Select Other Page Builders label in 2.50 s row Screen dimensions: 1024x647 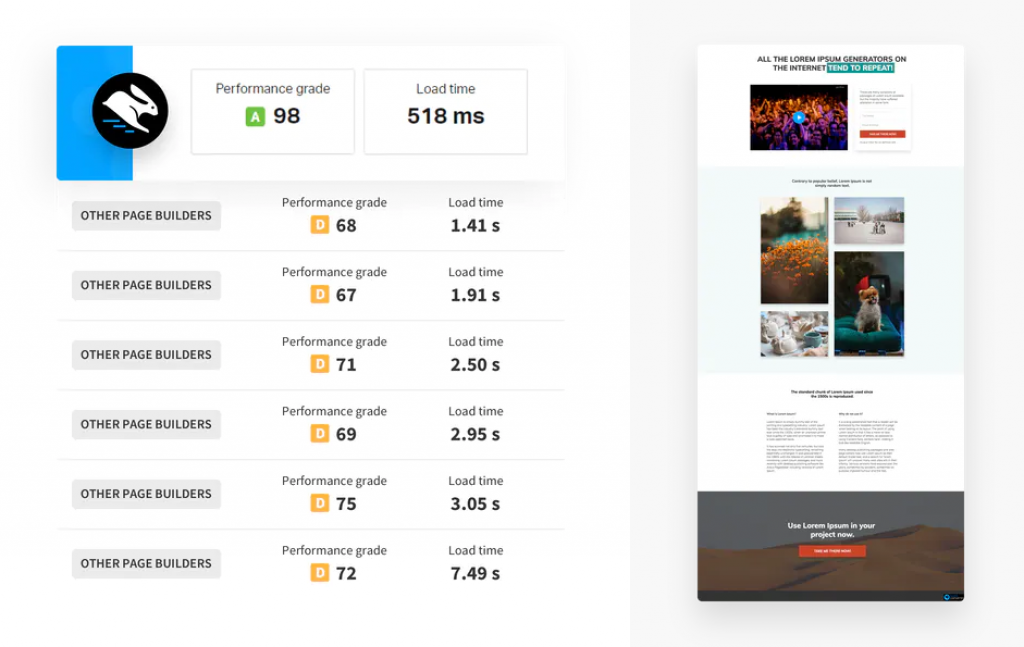coord(146,355)
